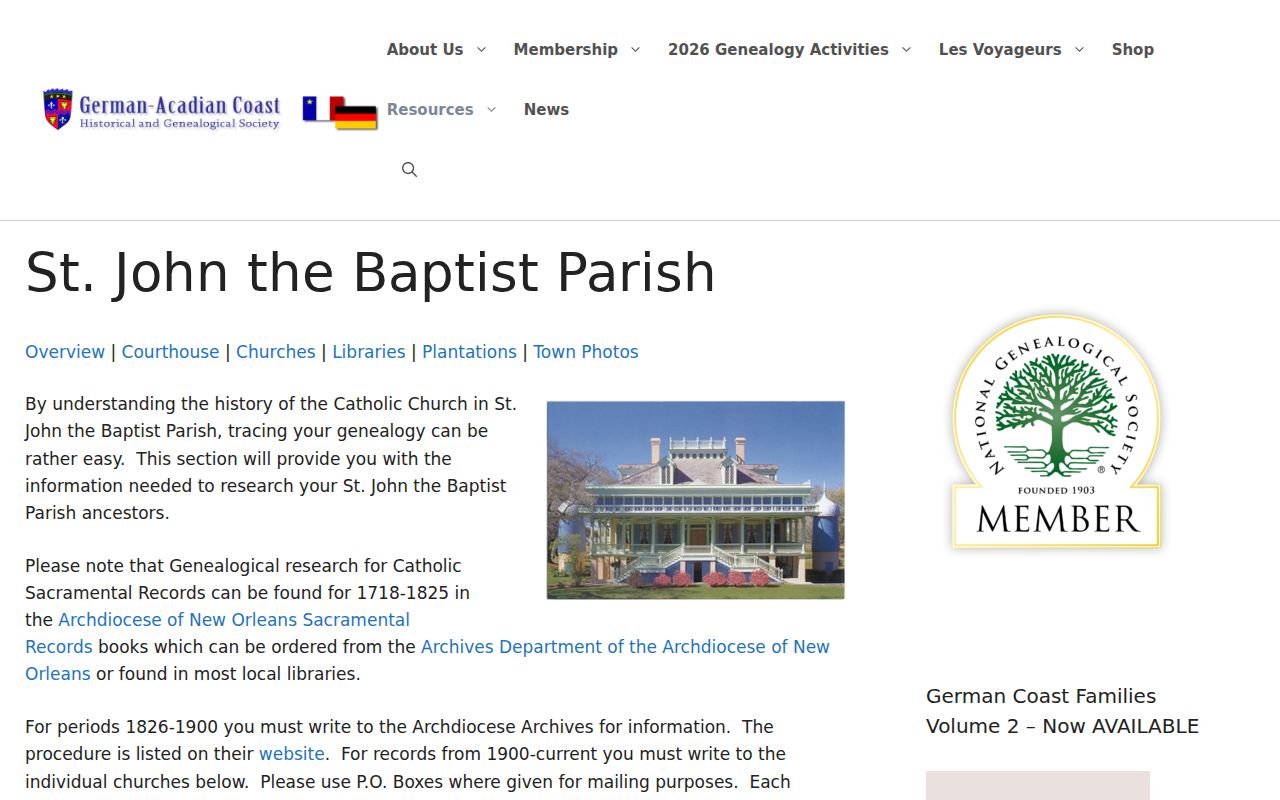The width and height of the screenshot is (1280, 800).
Task: Follow the Courthouse link
Action: pos(170,352)
